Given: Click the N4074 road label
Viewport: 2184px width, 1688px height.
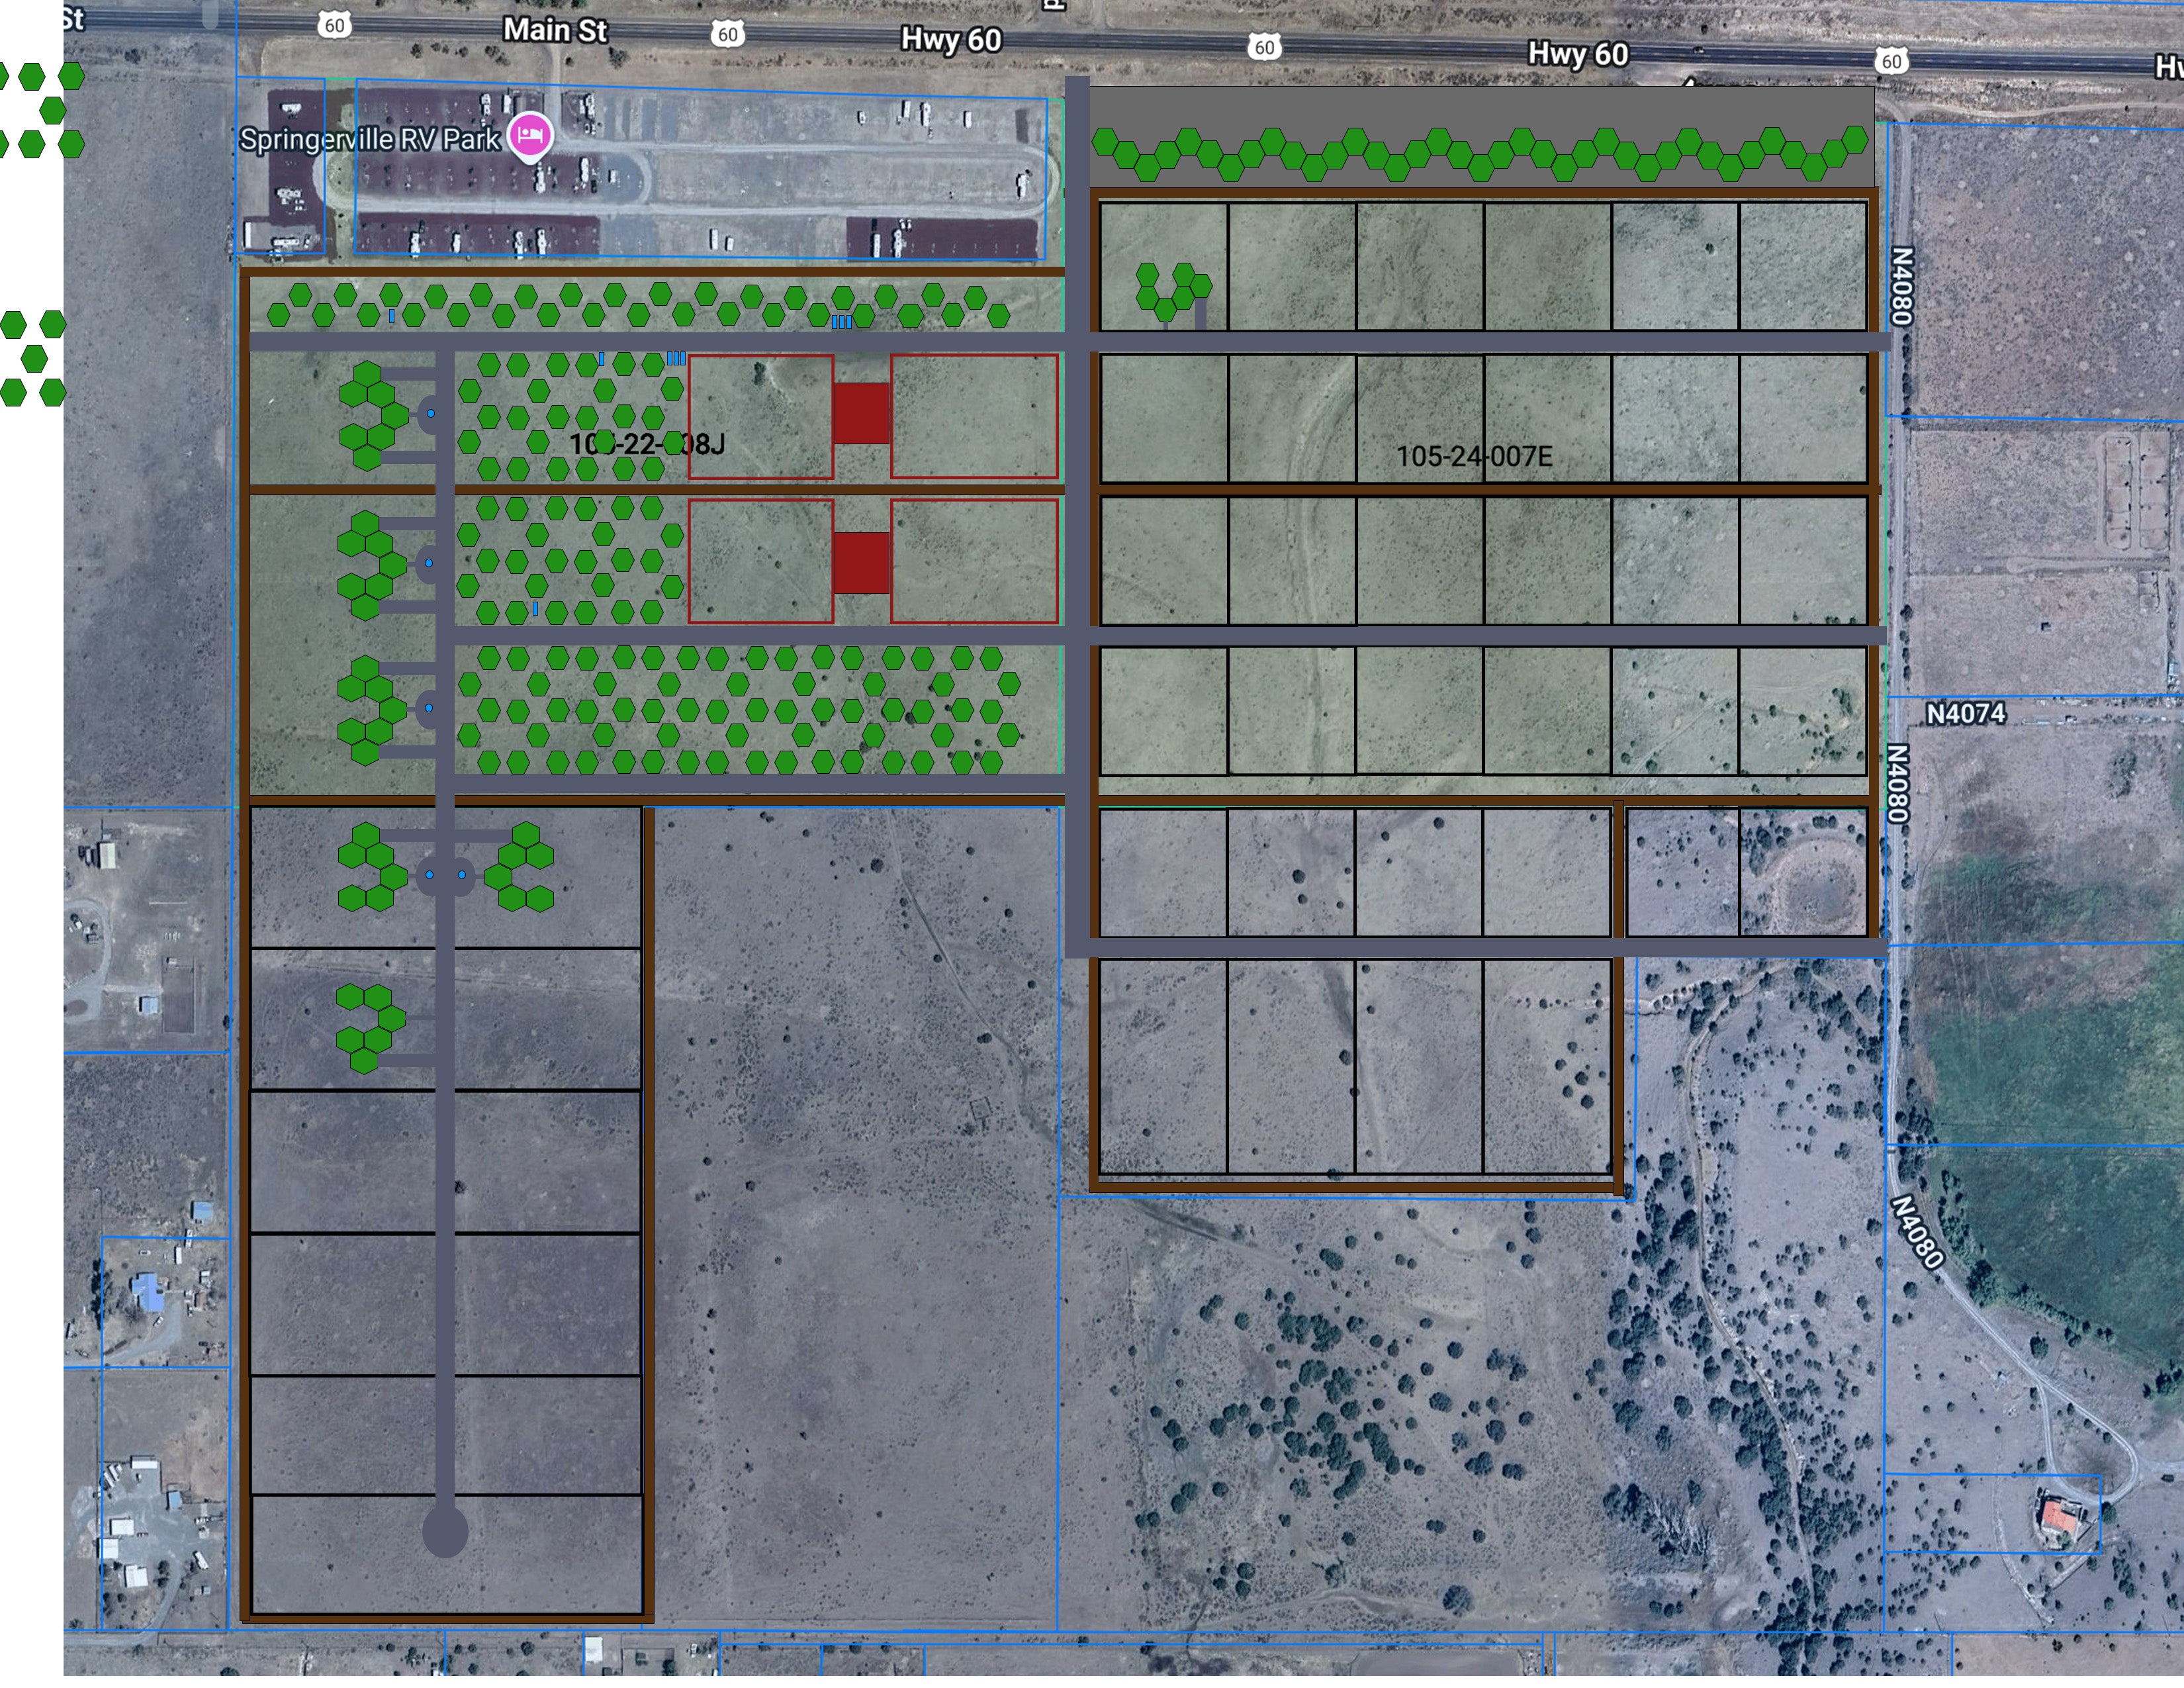Looking at the screenshot, I should [1965, 713].
